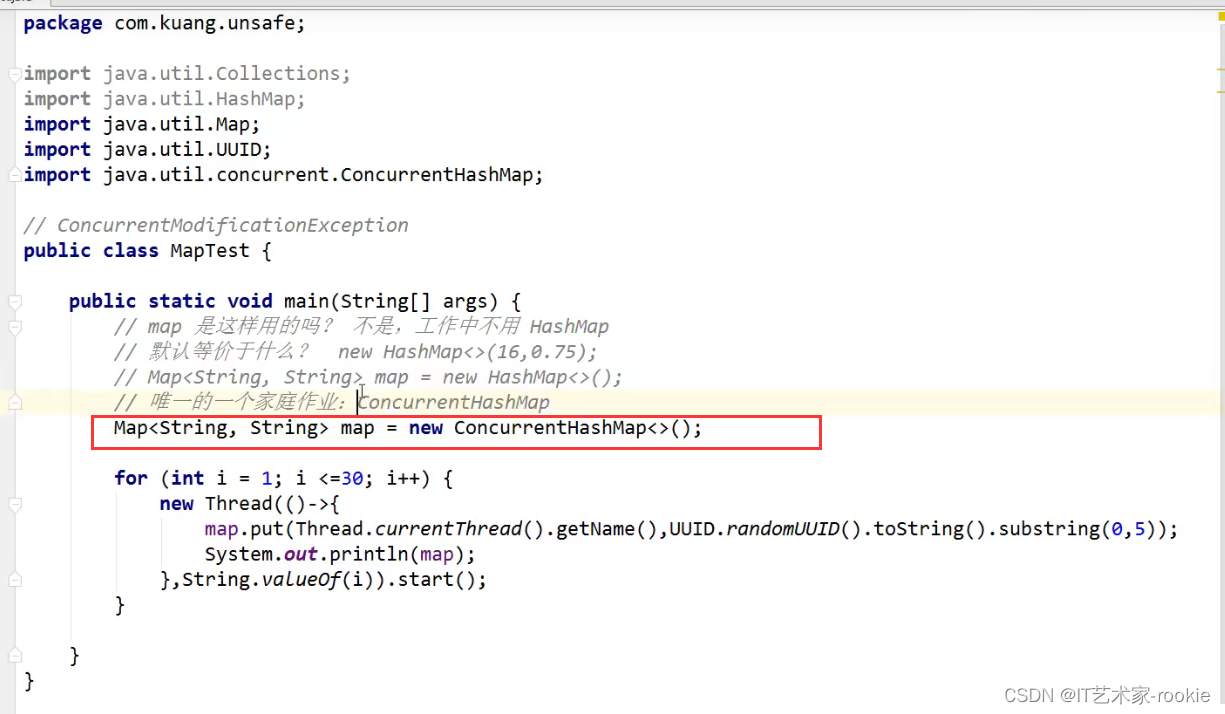Click the 唯一的一个家庭作业 comment
The height and width of the screenshot is (714, 1225).
pyautogui.click(x=332, y=402)
